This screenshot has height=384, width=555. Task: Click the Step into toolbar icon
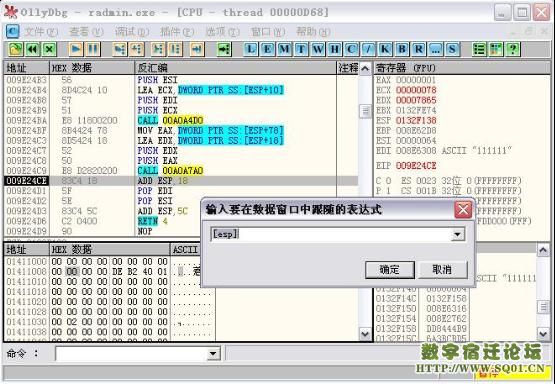coord(119,49)
